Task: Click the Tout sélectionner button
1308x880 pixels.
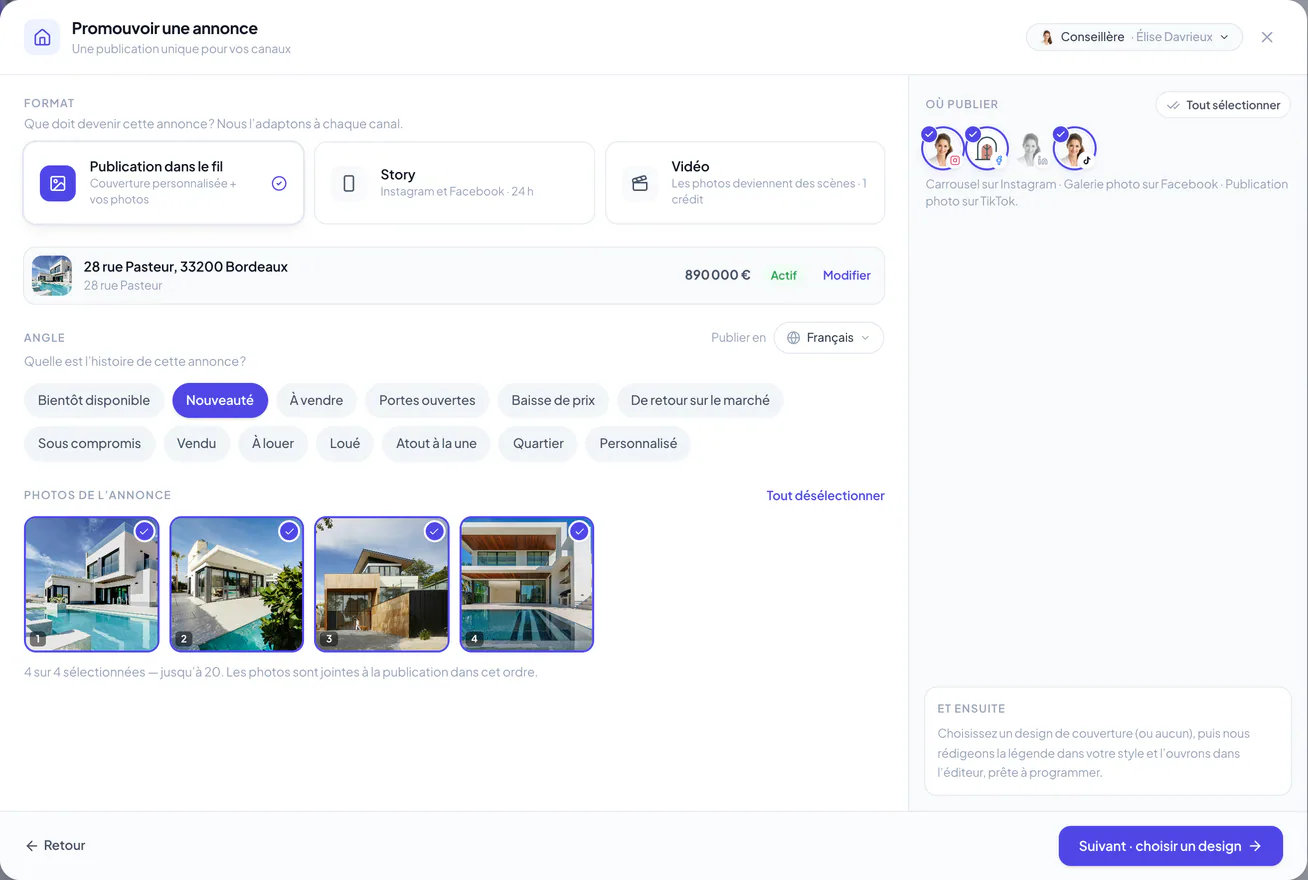Action: tap(1223, 105)
